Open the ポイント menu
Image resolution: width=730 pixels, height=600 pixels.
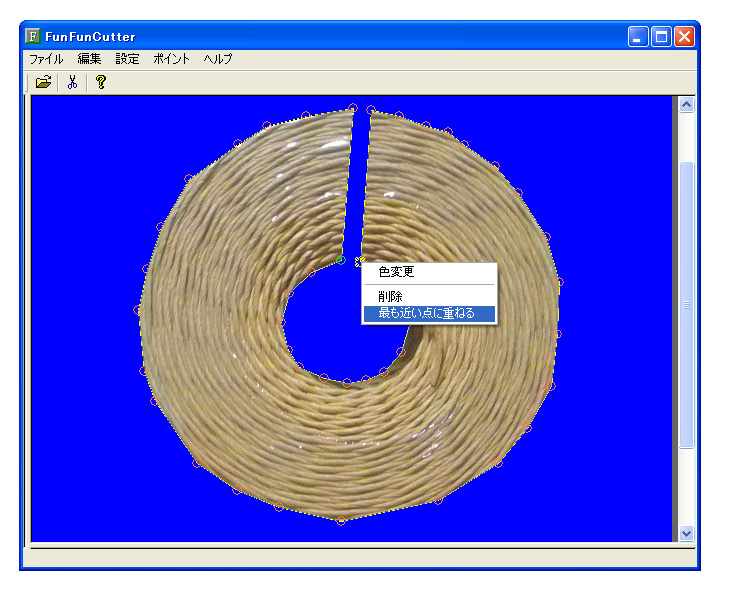(171, 59)
